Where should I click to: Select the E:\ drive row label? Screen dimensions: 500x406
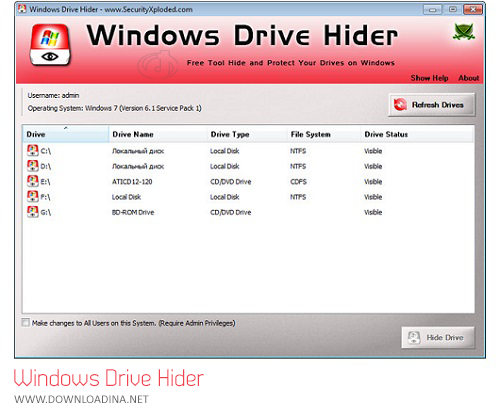pyautogui.click(x=45, y=182)
